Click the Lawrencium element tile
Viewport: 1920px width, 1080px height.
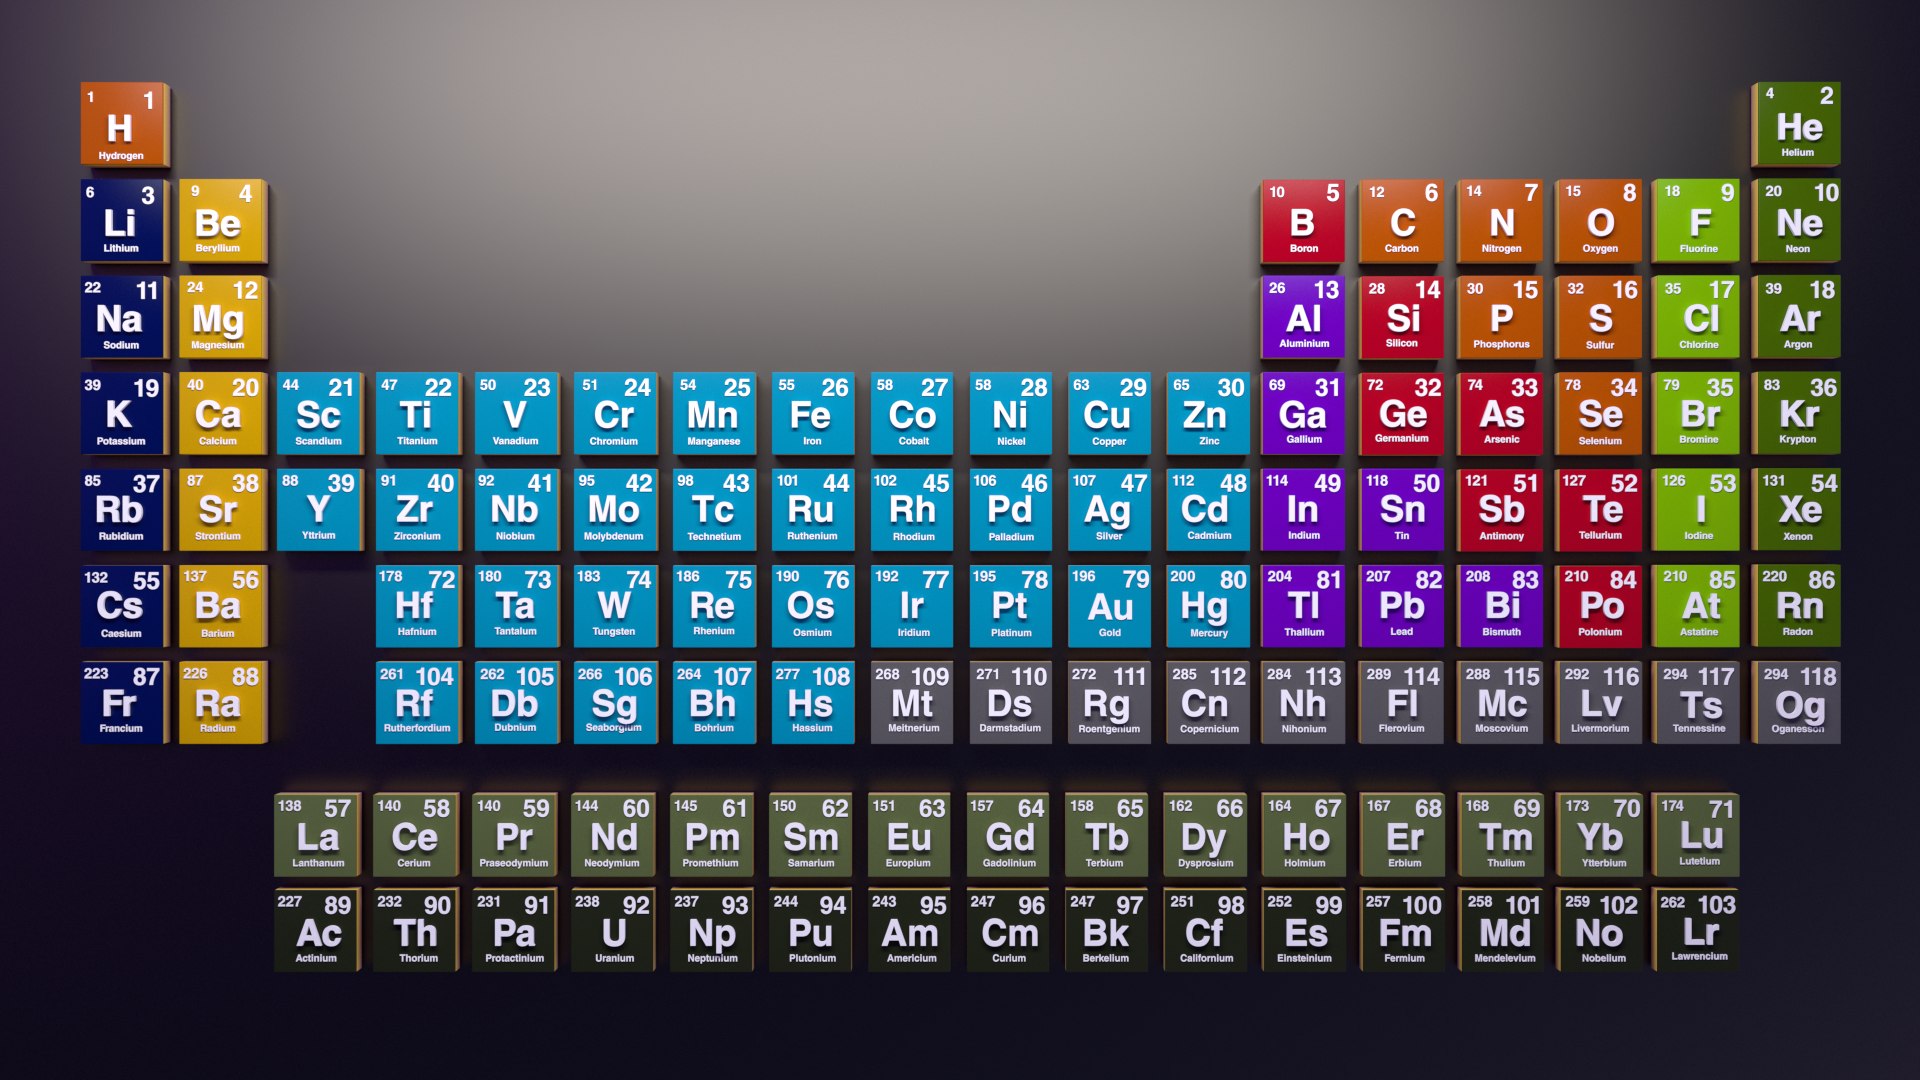coord(1698,931)
